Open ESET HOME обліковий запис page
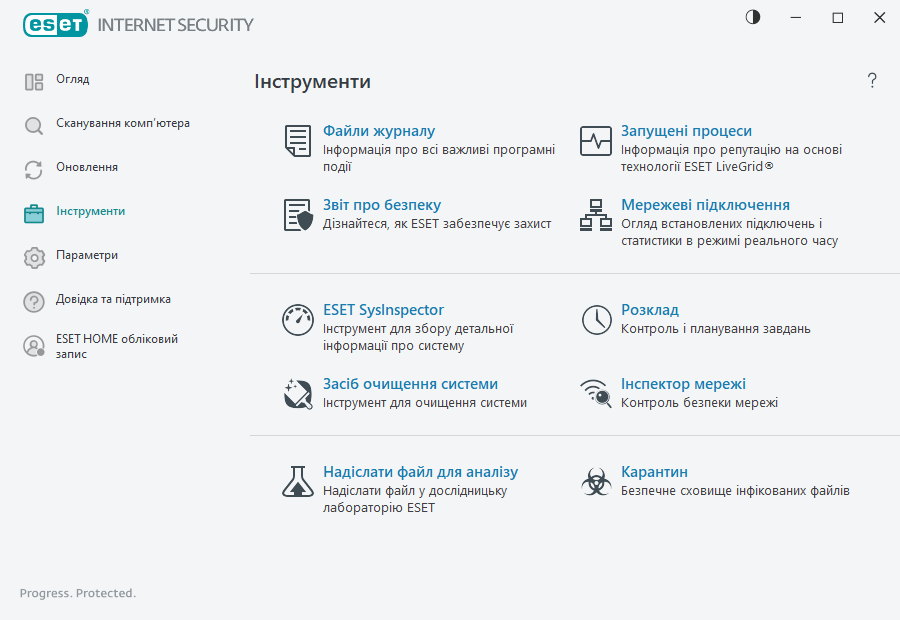Viewport: 900px width, 620px height. tap(117, 346)
